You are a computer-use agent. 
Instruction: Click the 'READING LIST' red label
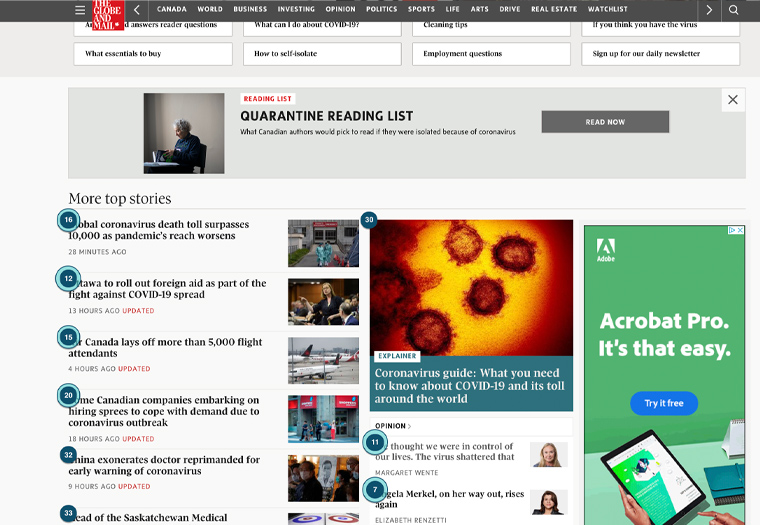point(268,99)
